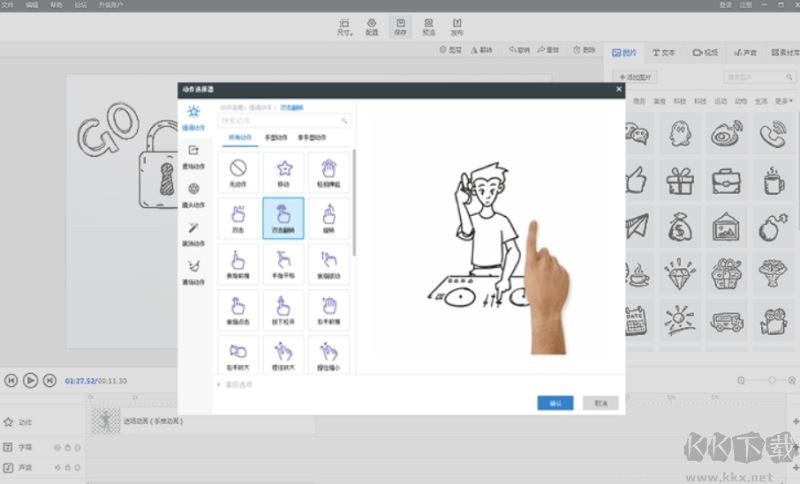800x484 pixels.
Task: Insert the money bag sketch icon
Action: (680, 227)
